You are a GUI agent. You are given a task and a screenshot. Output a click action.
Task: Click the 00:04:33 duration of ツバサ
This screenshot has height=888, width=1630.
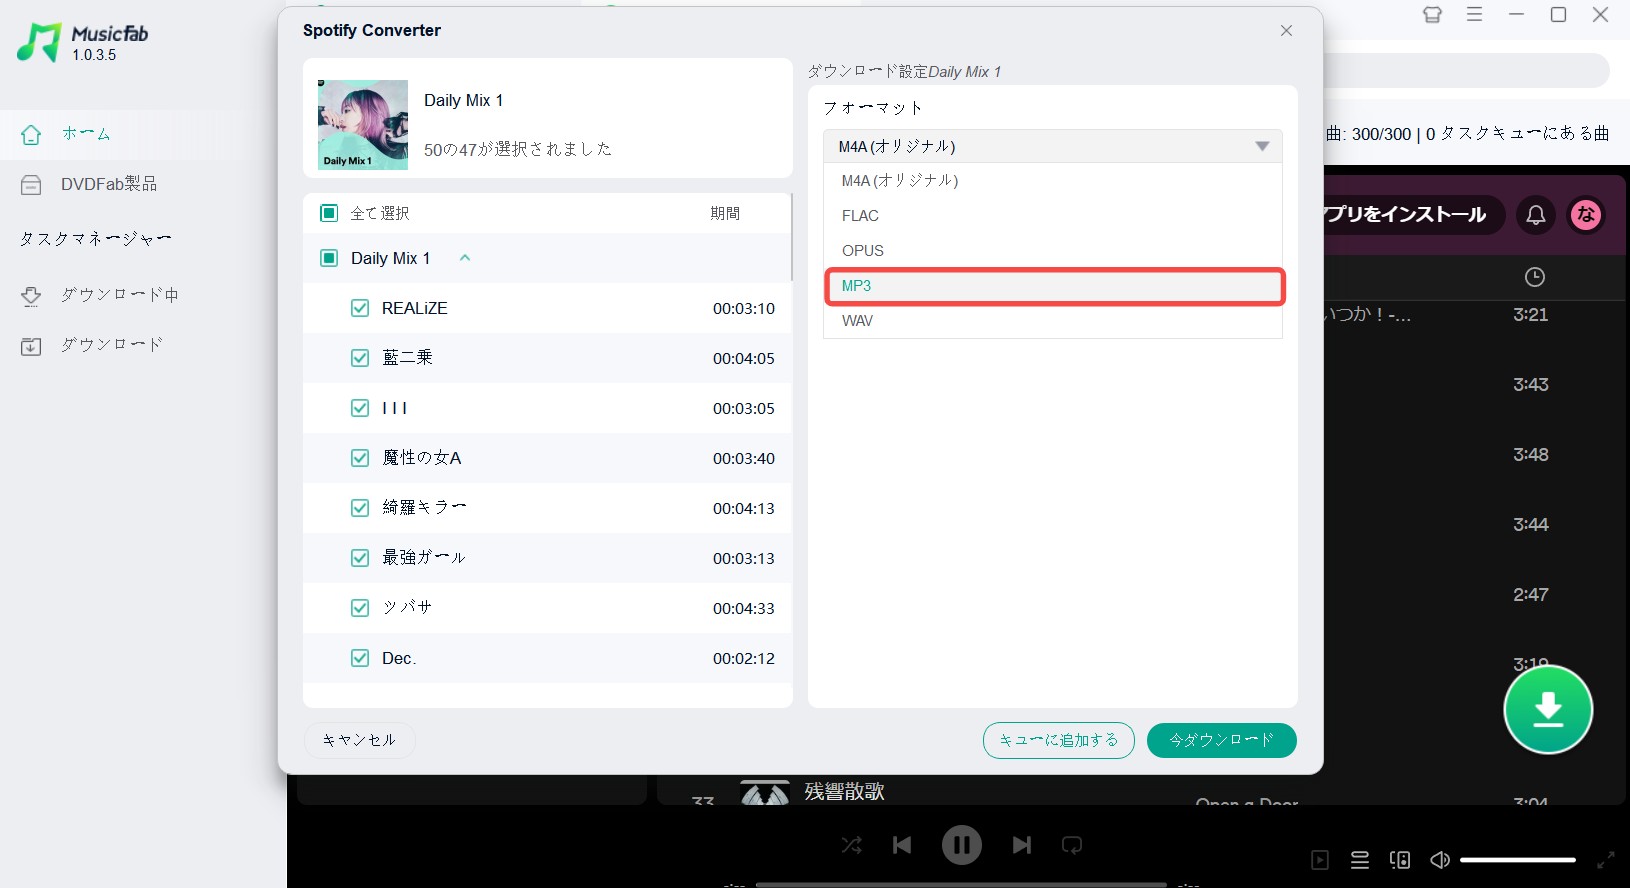(x=744, y=608)
